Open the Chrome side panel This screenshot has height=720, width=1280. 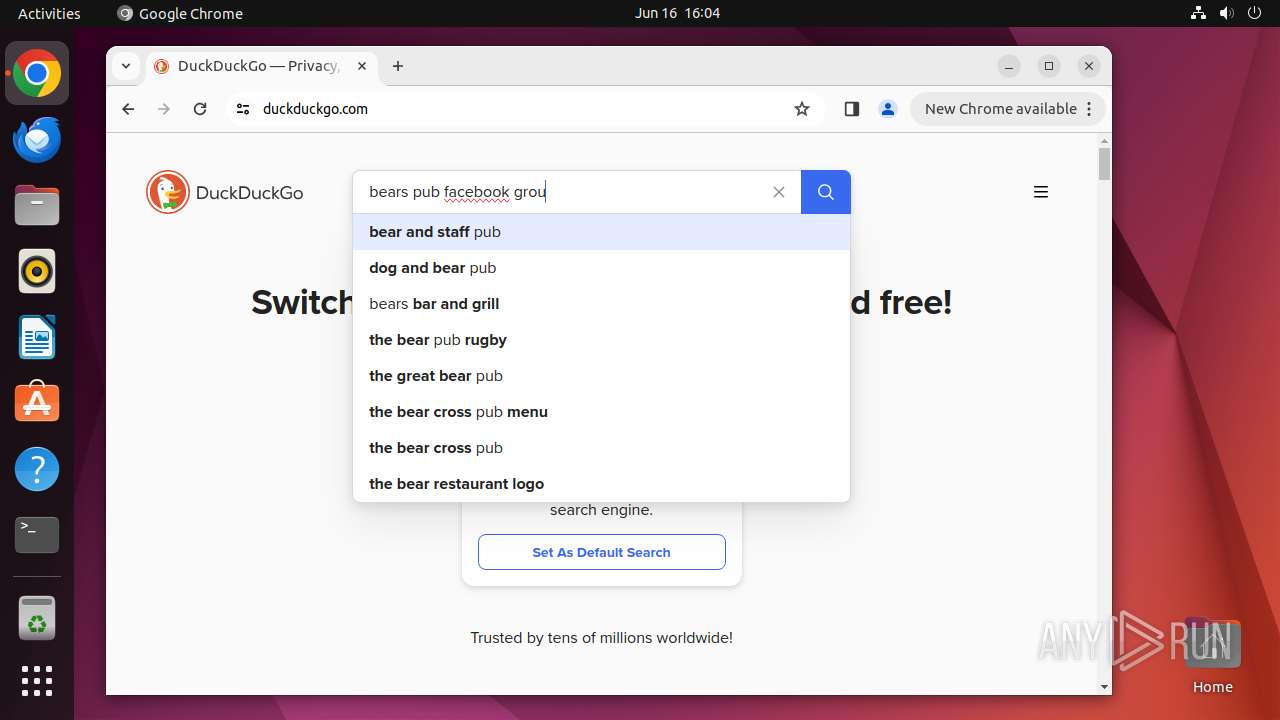852,109
